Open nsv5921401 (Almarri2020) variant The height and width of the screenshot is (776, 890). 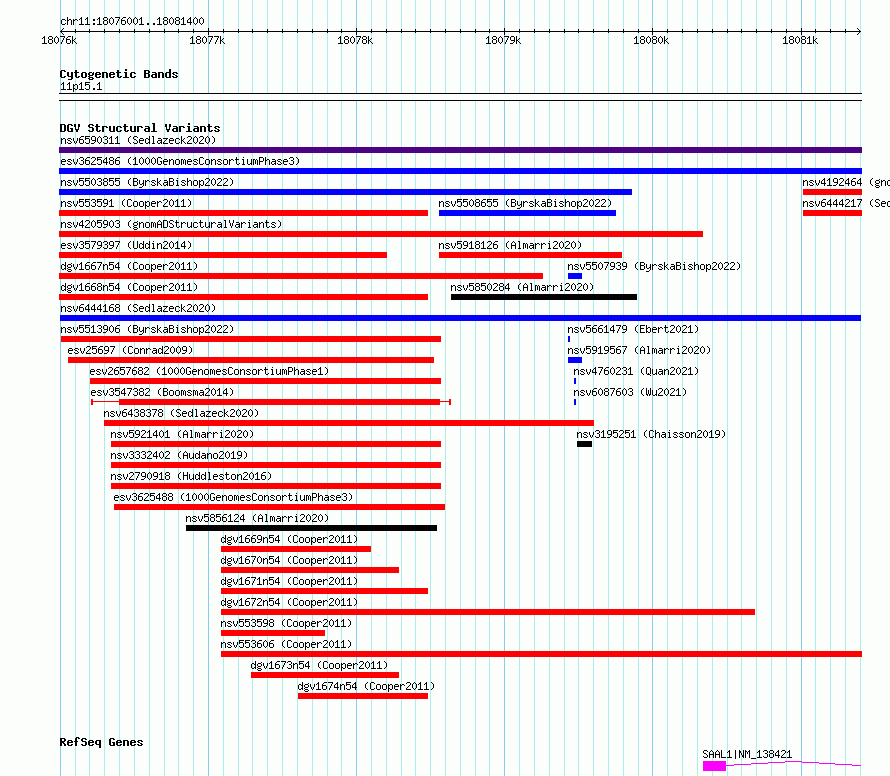182,434
